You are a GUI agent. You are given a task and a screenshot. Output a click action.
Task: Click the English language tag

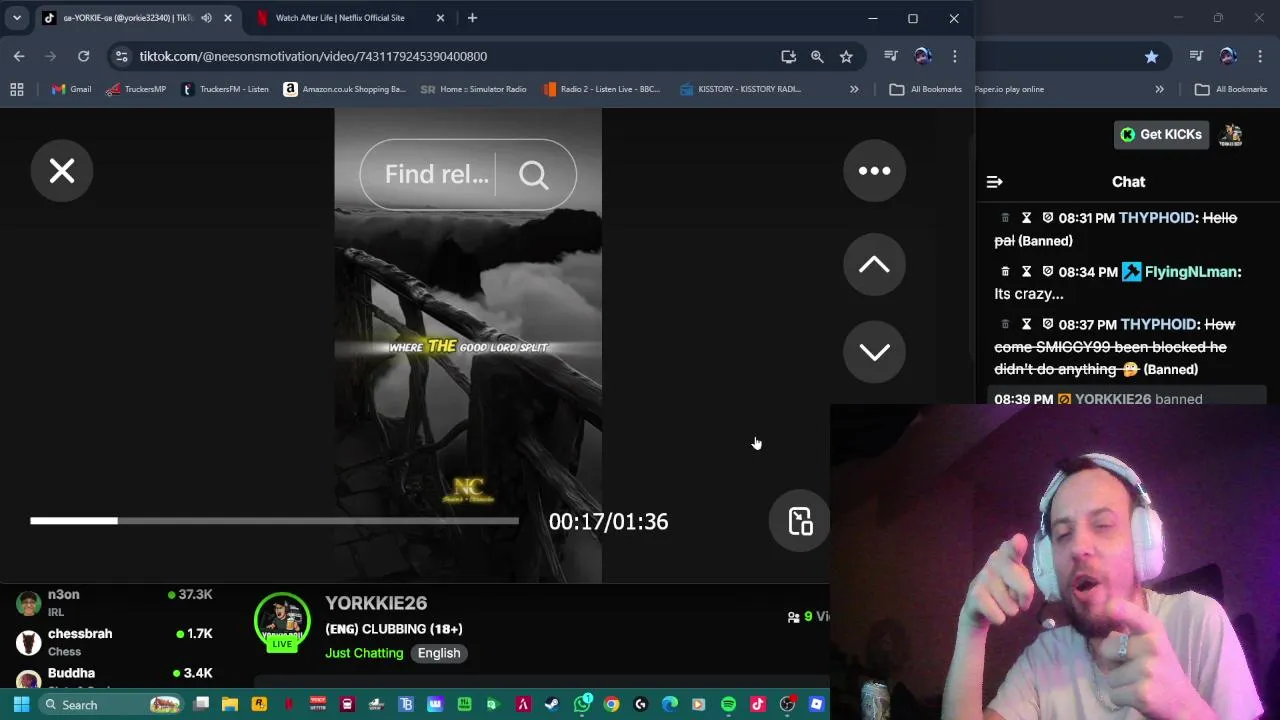439,653
